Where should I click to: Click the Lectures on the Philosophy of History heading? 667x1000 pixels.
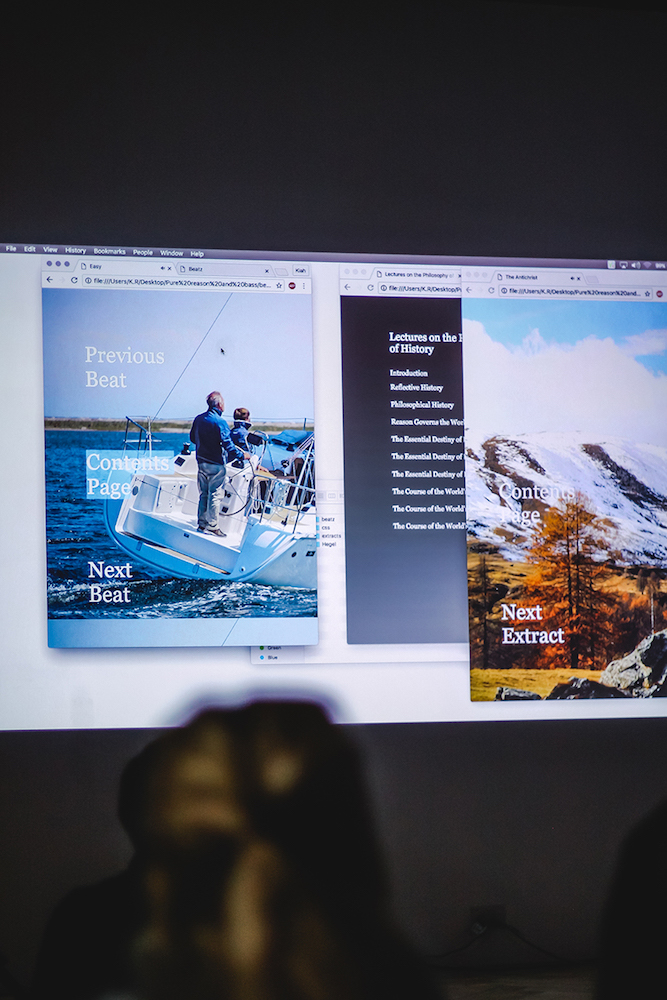[424, 343]
